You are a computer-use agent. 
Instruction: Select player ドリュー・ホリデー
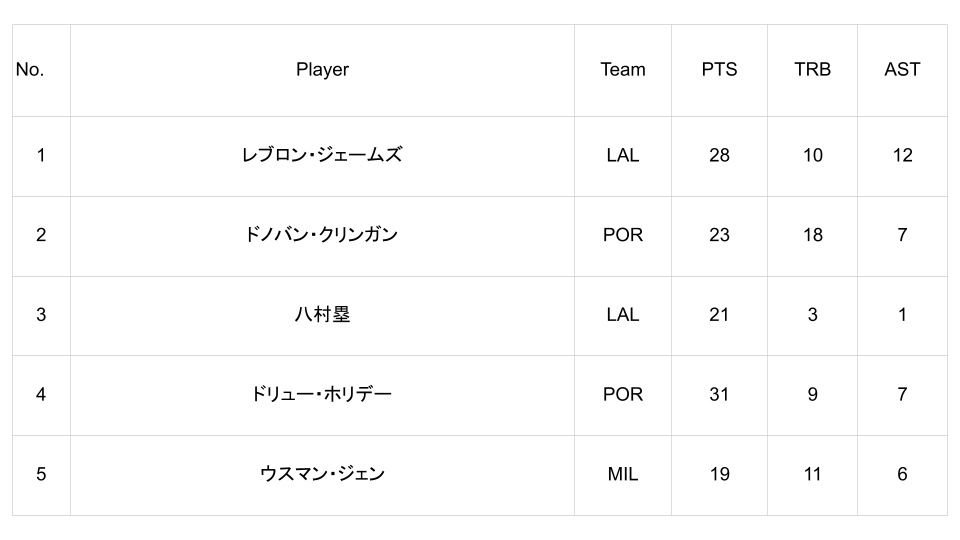pos(322,394)
